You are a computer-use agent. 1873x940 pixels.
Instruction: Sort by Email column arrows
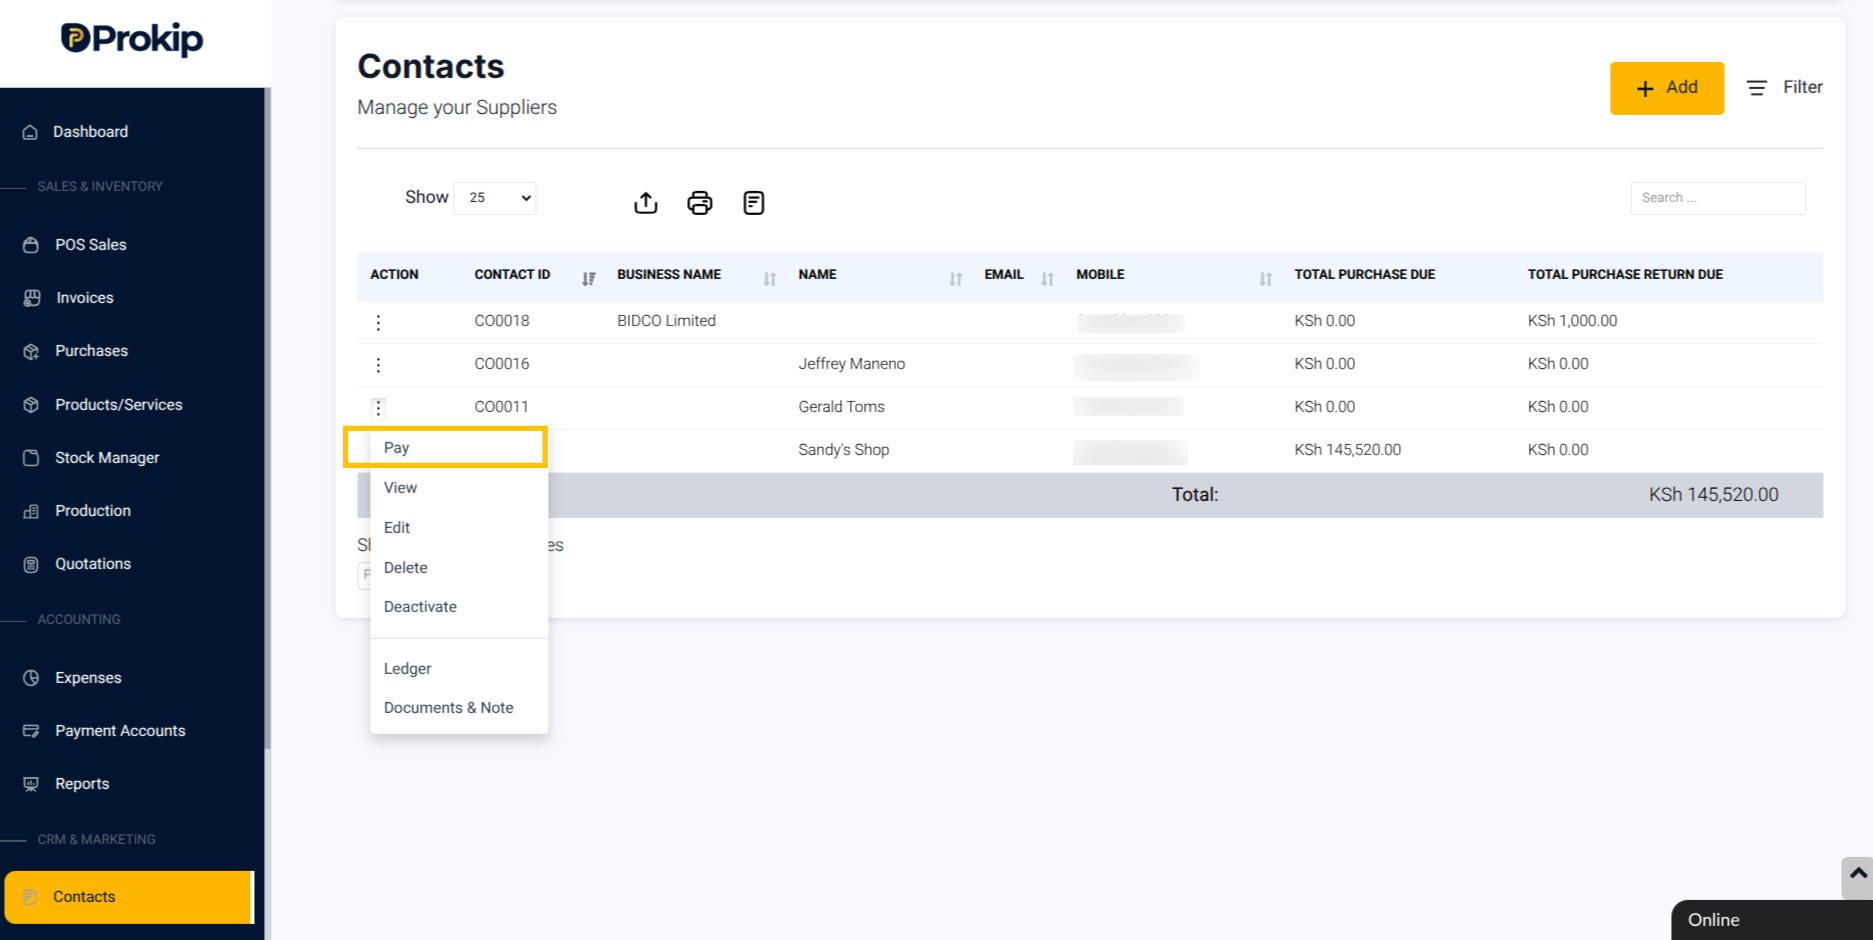(1047, 279)
